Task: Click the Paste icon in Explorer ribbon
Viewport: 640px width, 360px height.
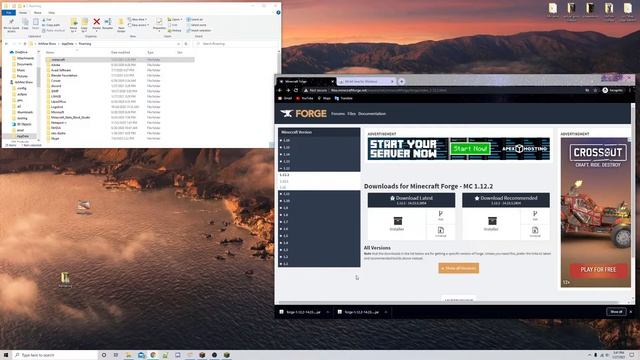Action: 36,22
